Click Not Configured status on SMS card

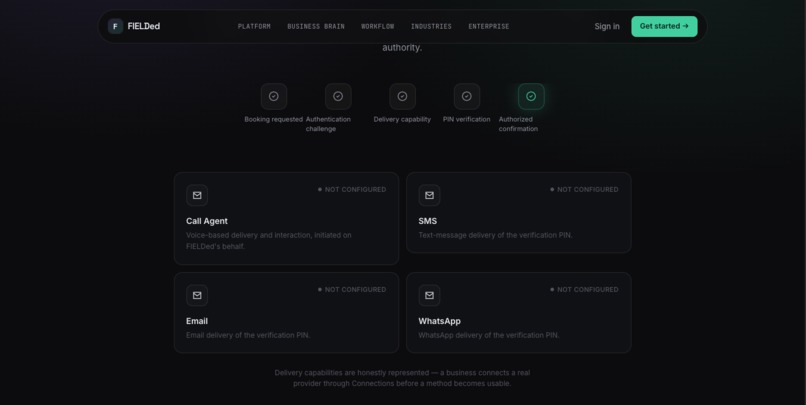(584, 190)
